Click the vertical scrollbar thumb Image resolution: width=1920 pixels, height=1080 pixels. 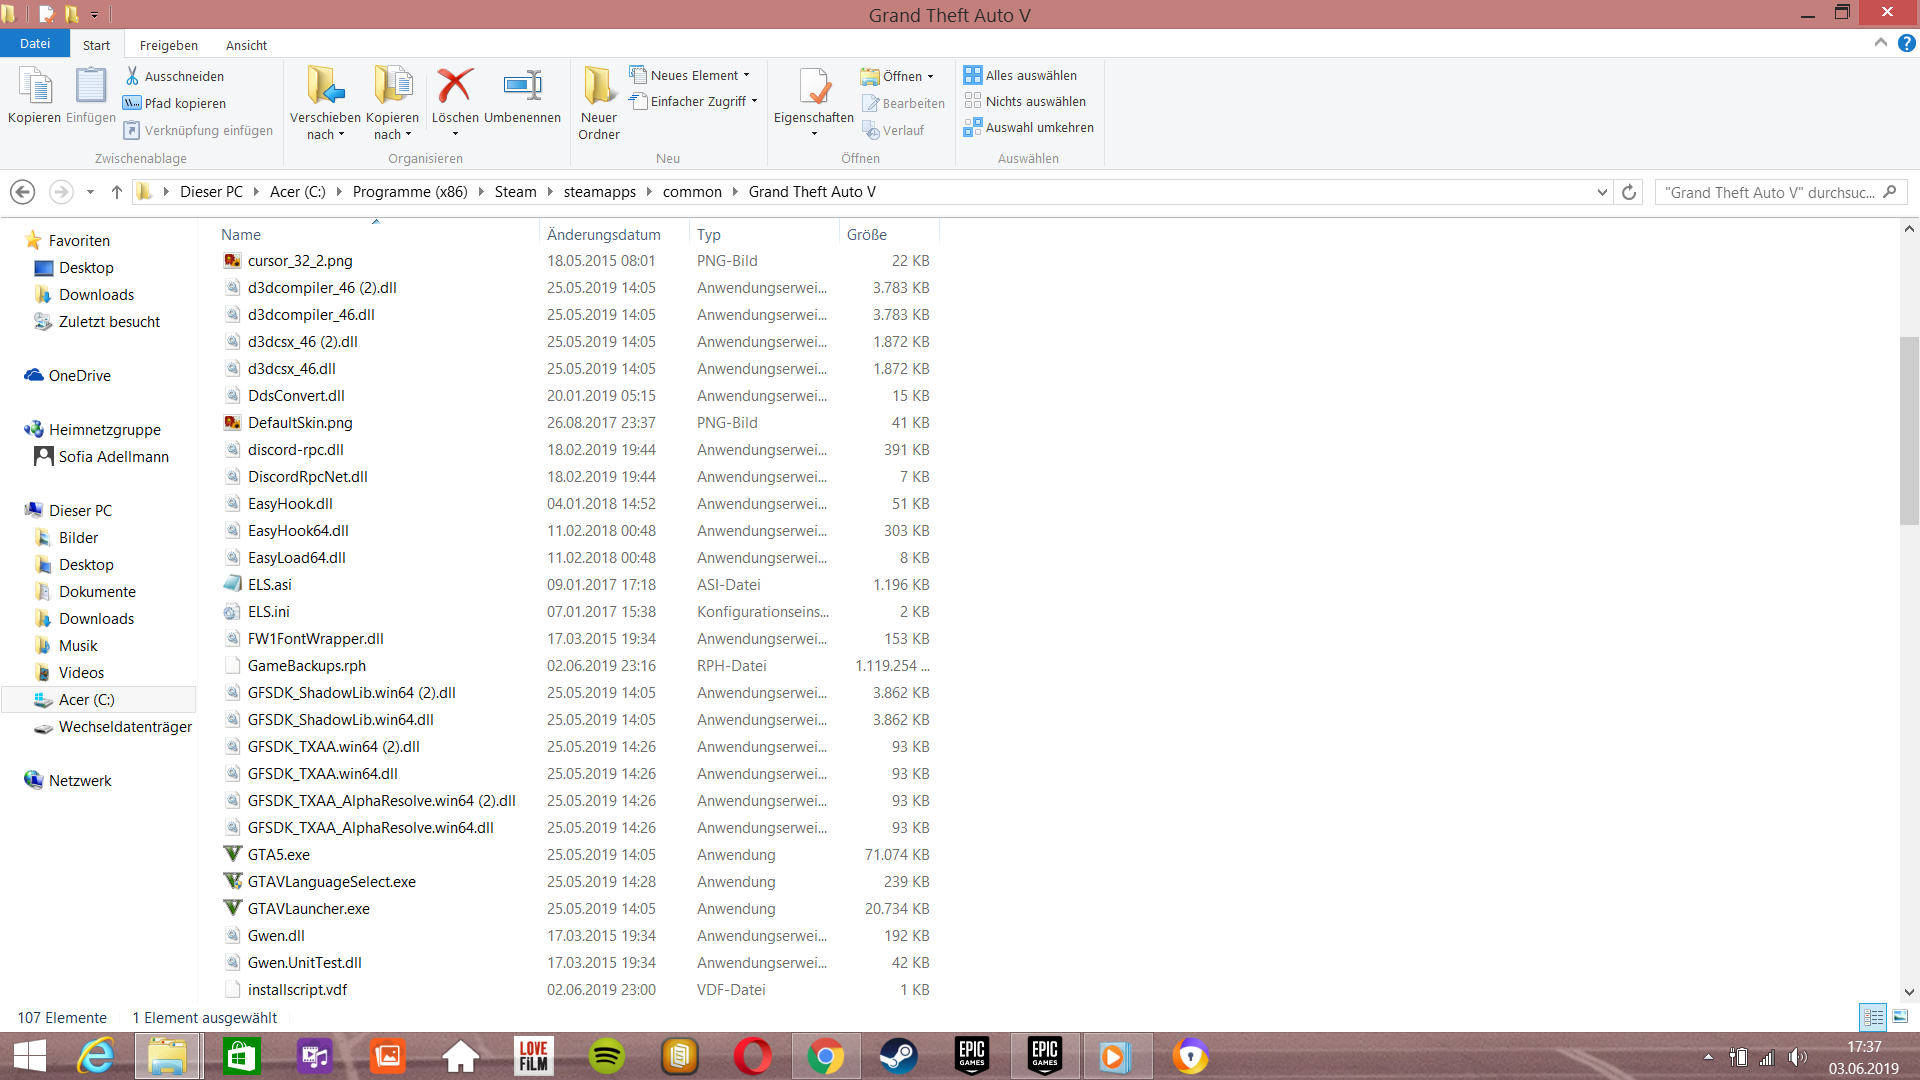click(1909, 430)
